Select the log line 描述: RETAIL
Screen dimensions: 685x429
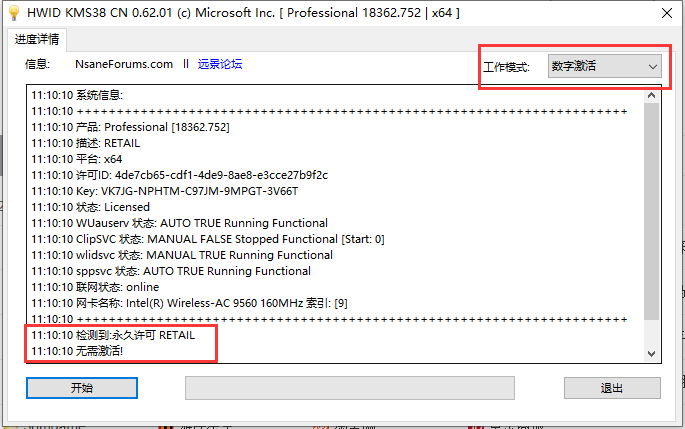click(86, 143)
